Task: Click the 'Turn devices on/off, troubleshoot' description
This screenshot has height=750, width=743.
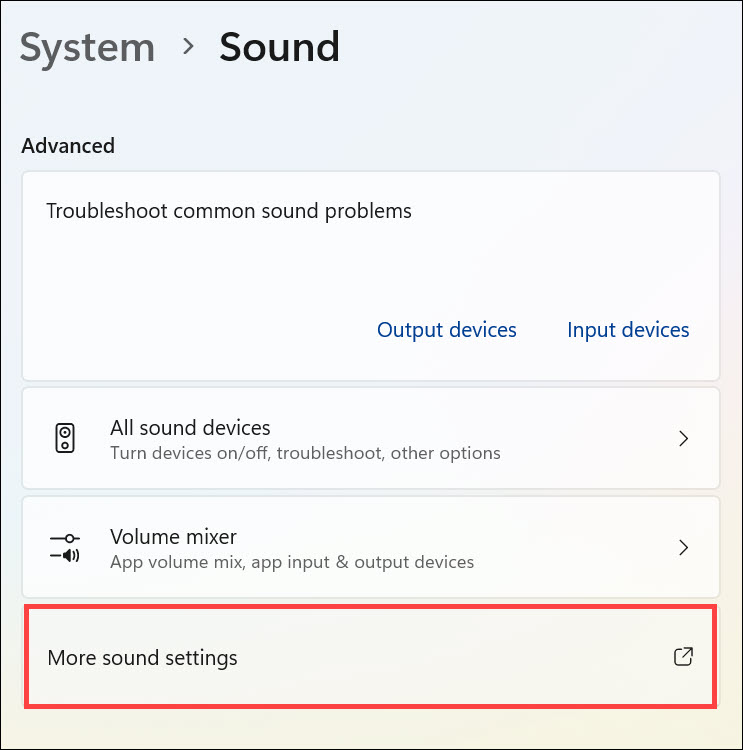Action: click(305, 453)
